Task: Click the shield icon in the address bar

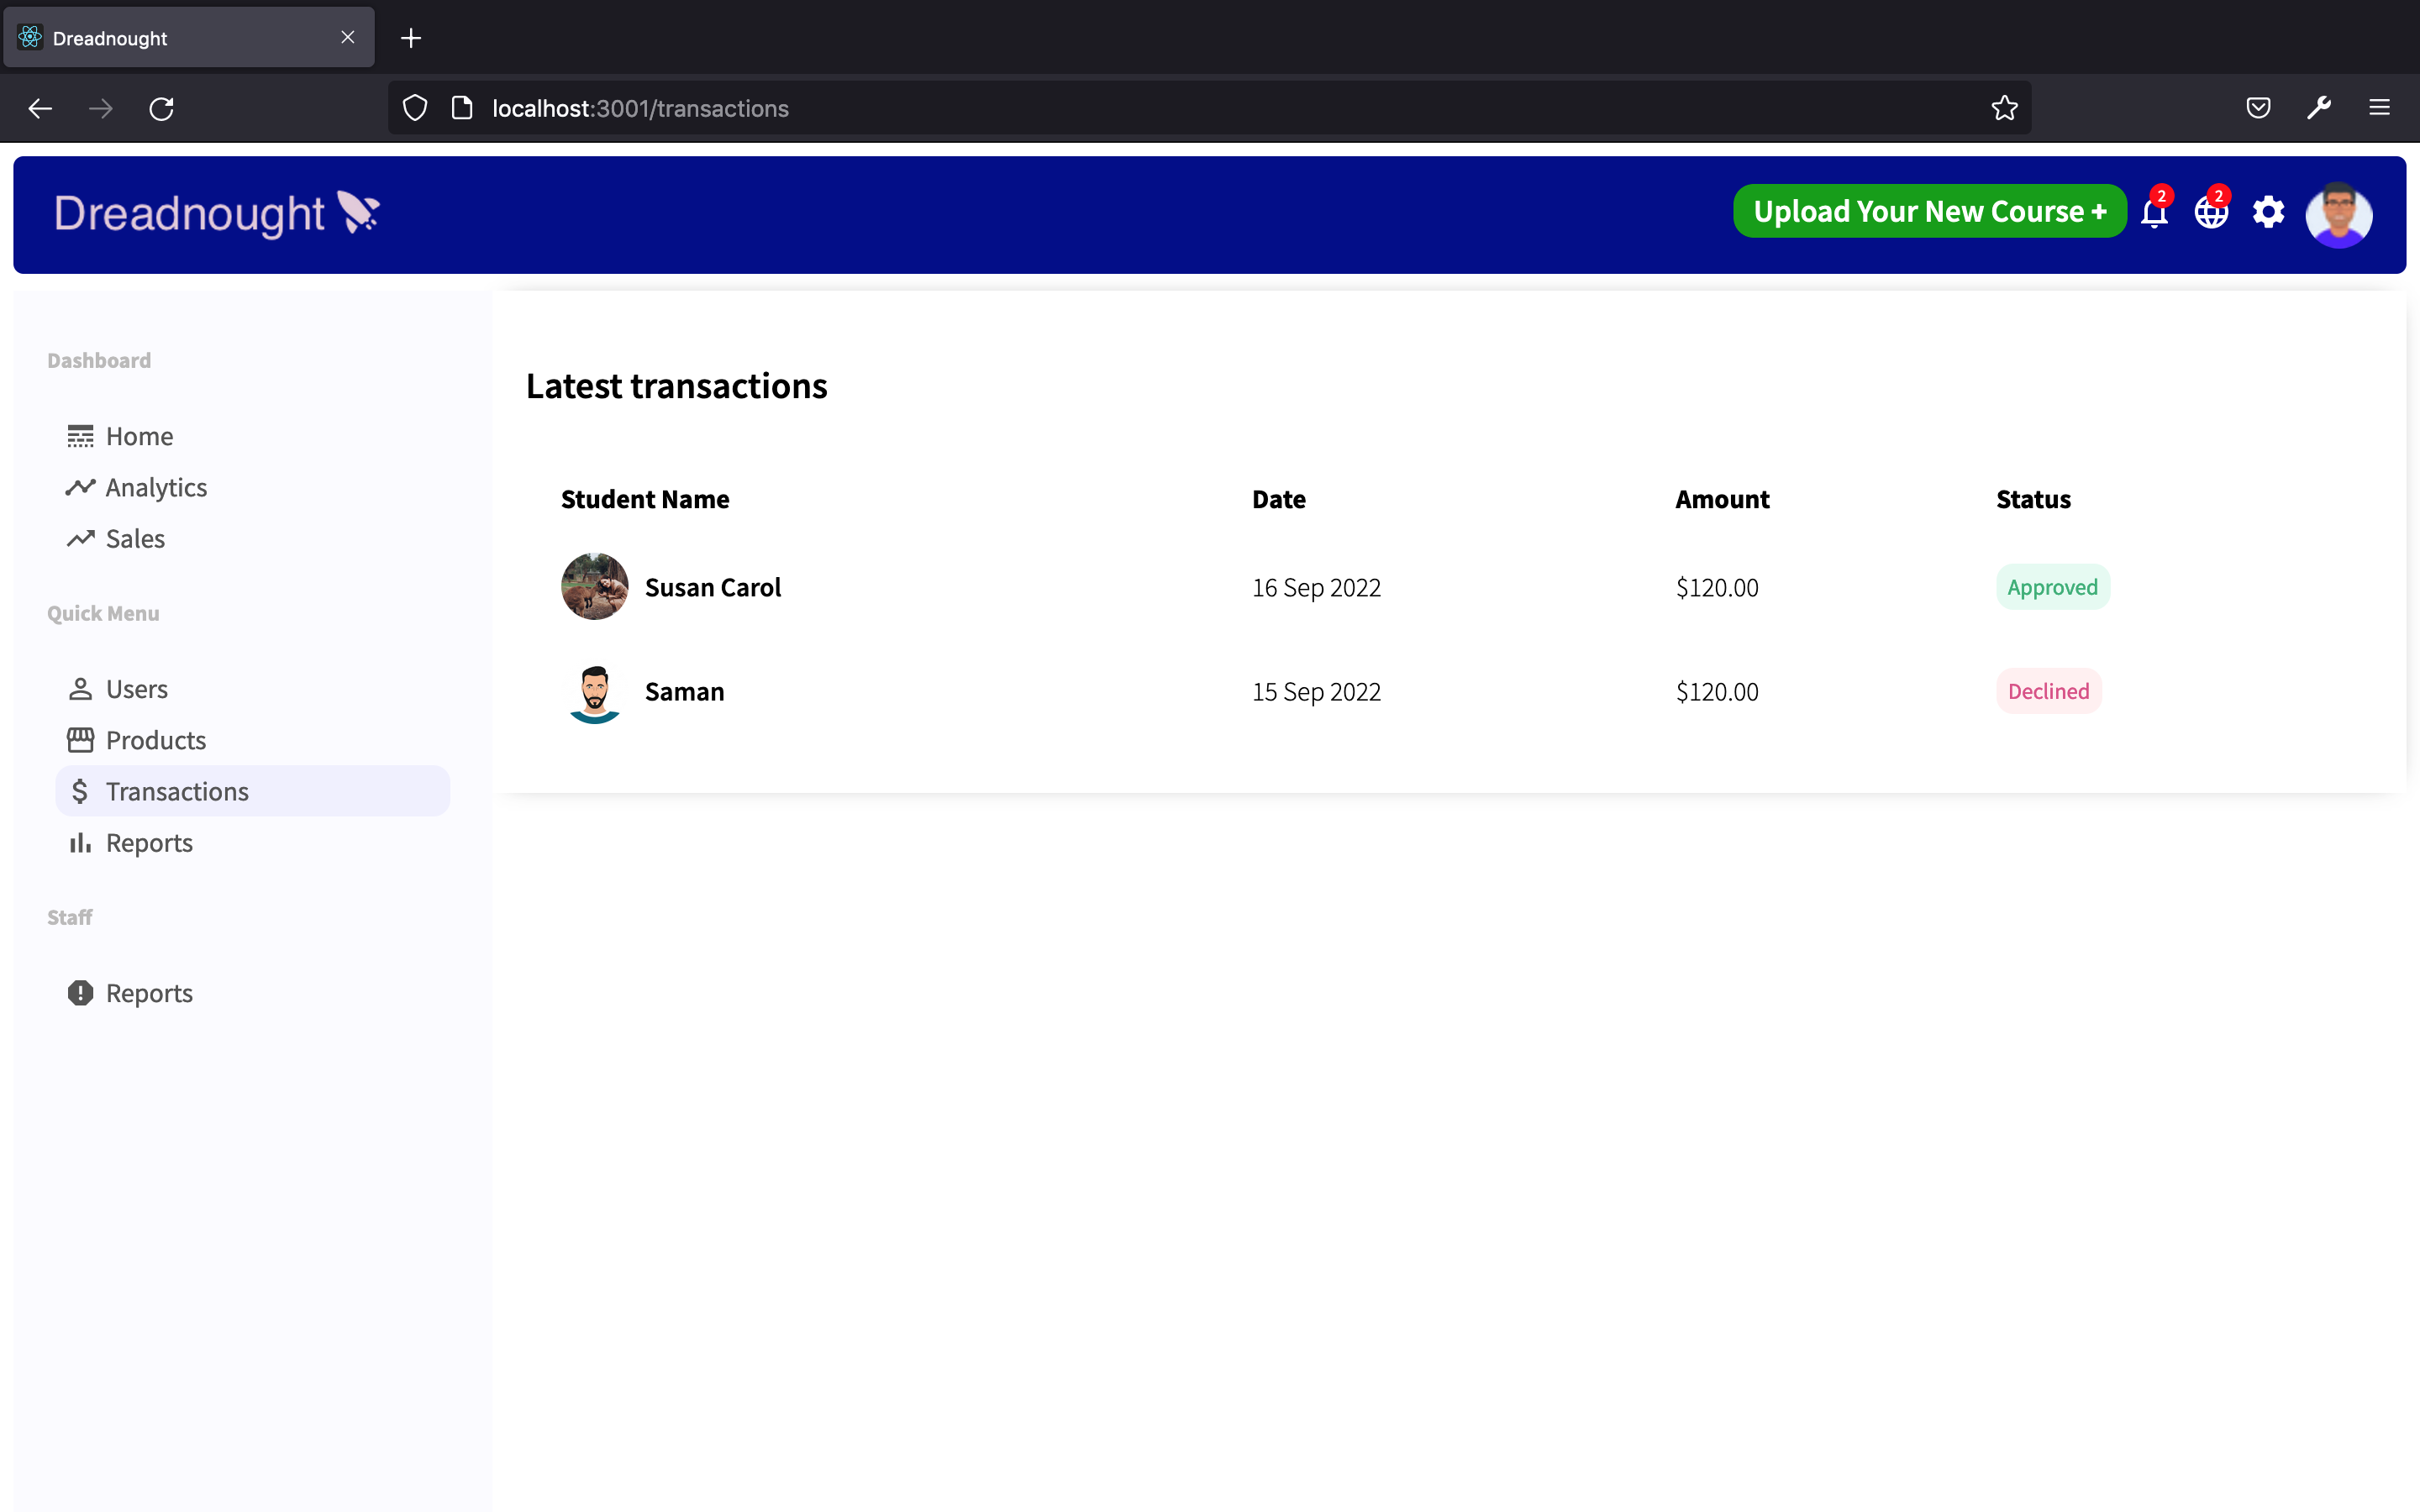Action: [x=415, y=108]
